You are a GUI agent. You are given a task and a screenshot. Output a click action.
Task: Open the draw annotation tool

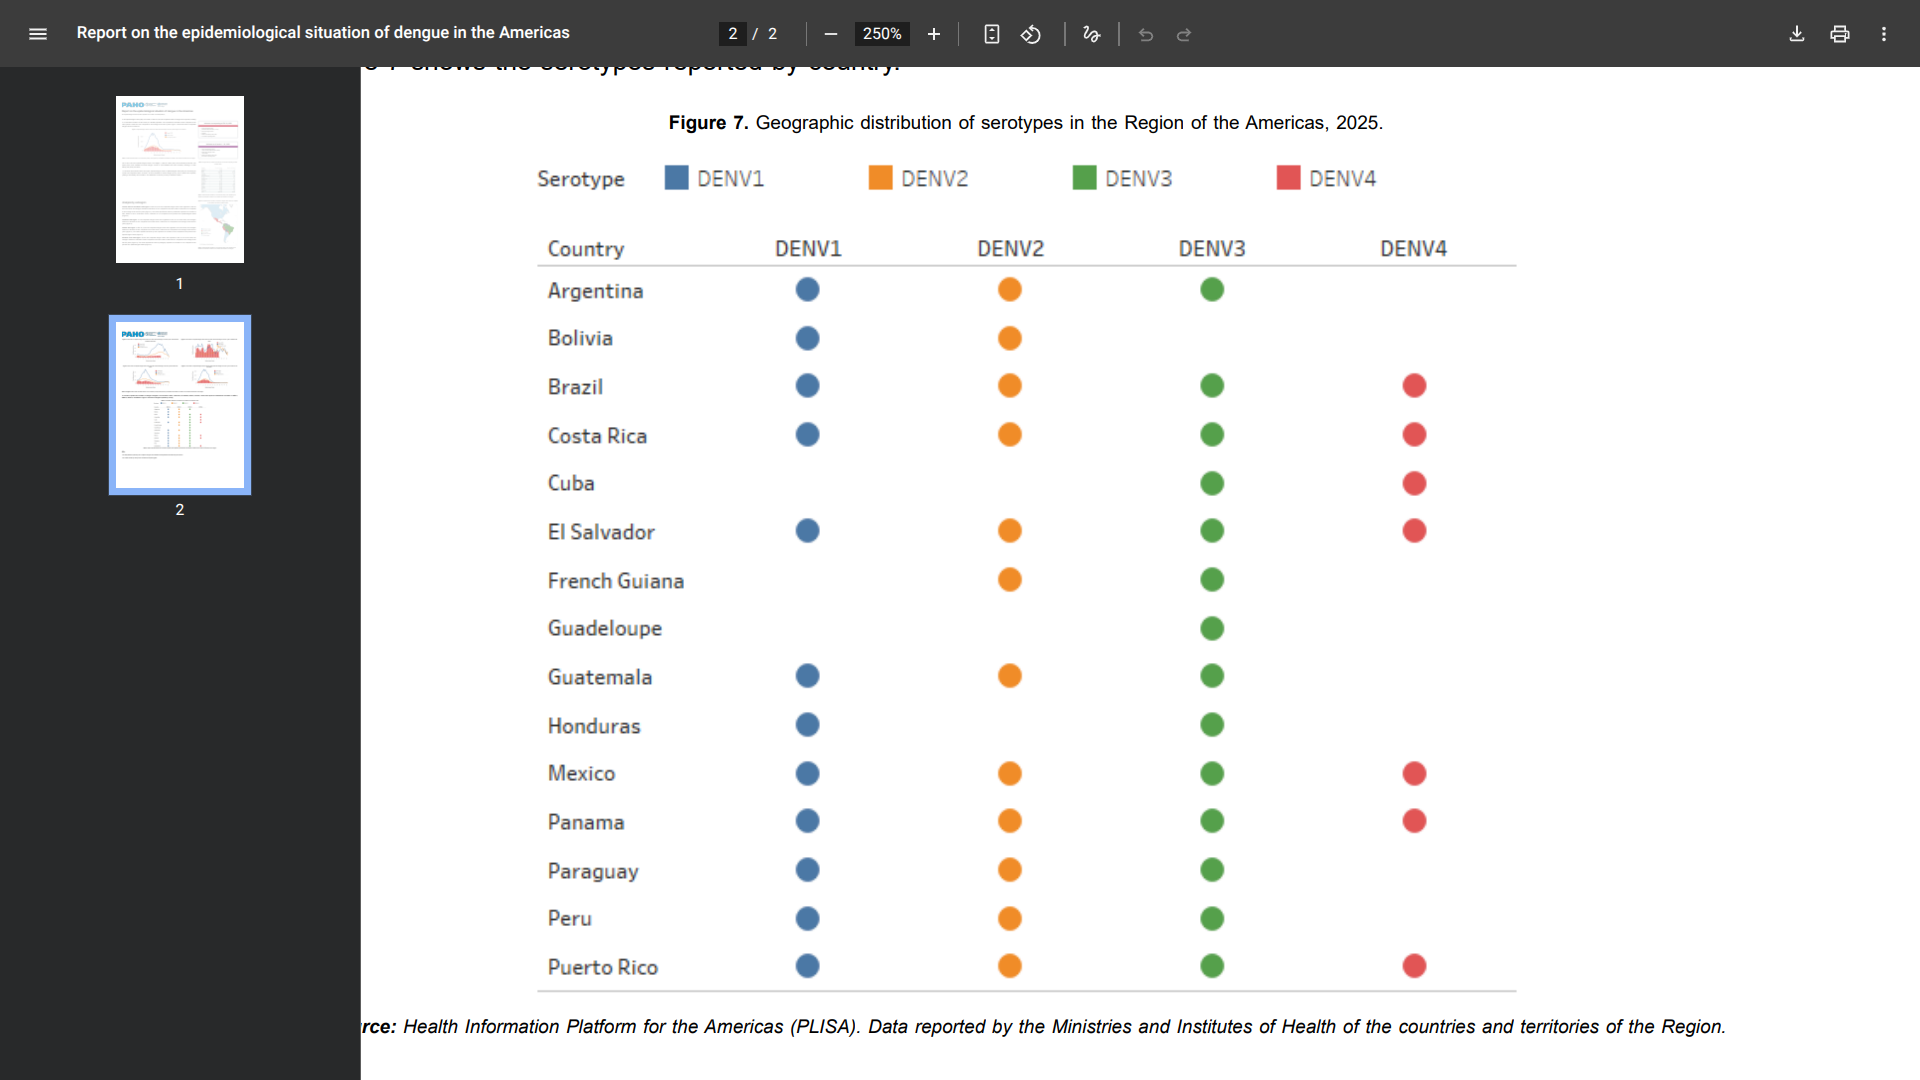point(1091,34)
